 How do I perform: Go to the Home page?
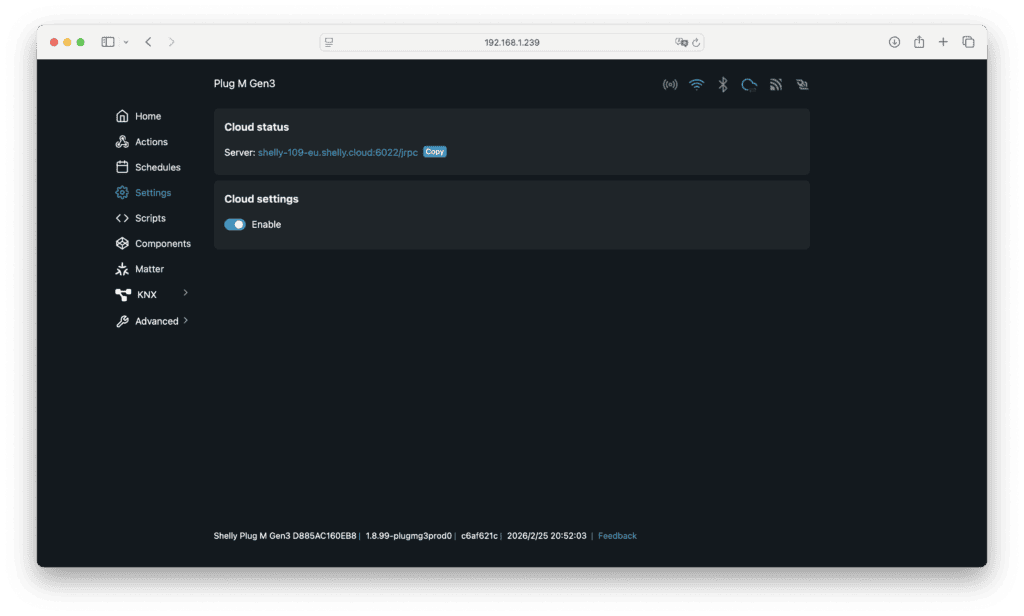(147, 116)
